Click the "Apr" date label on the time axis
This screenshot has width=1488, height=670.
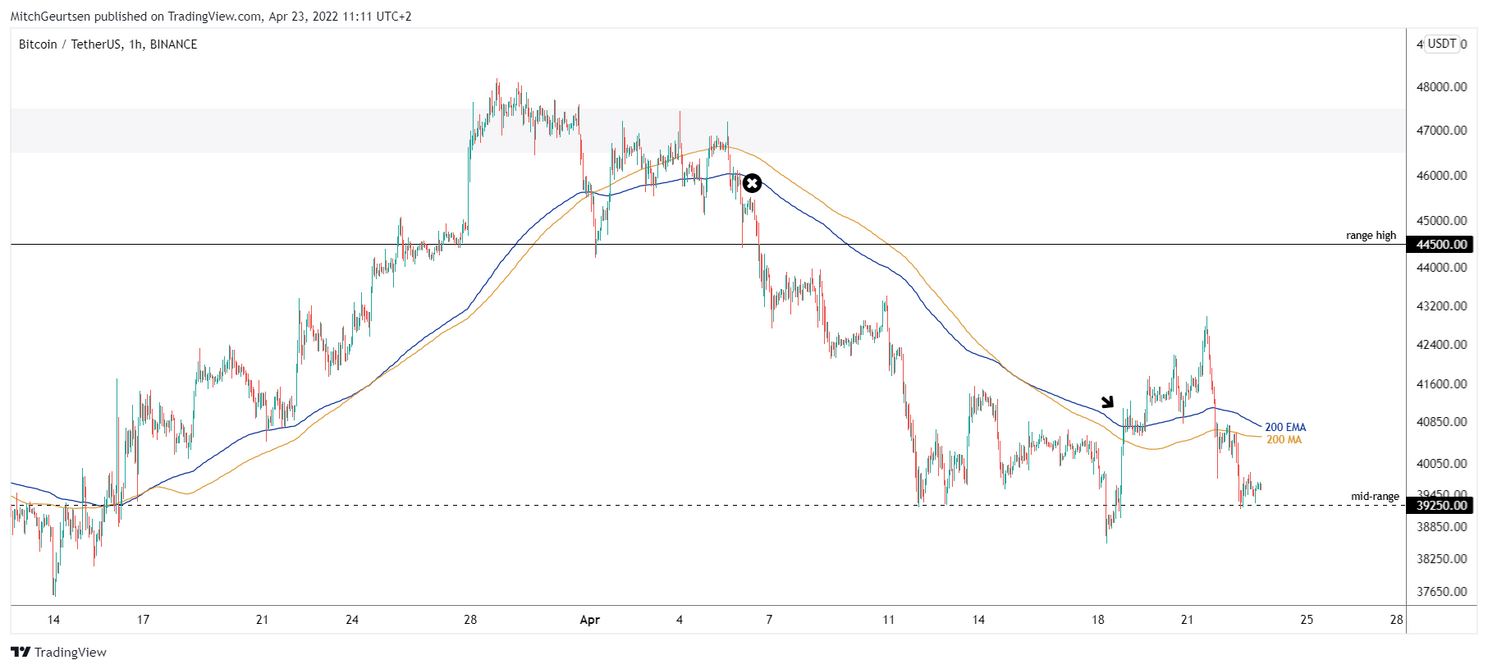[590, 620]
